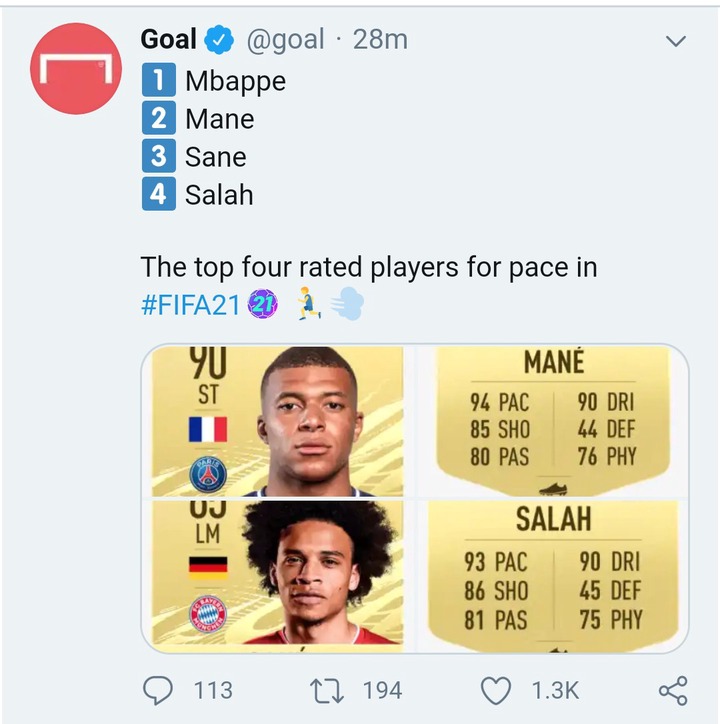
Task: Open the @goal handle link
Action: click(x=285, y=40)
